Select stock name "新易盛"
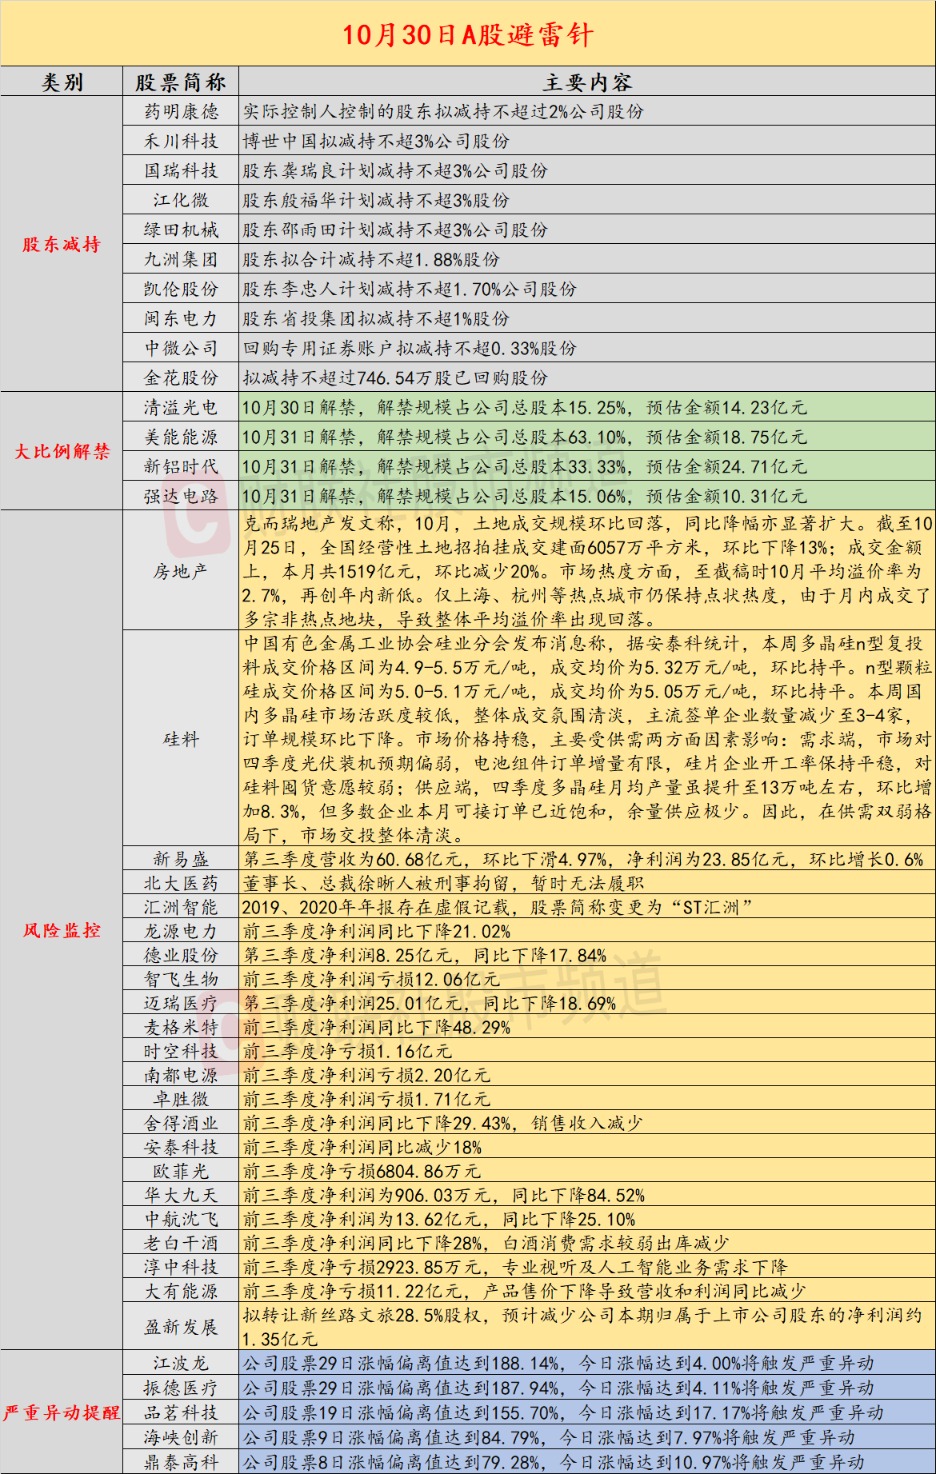 coord(181,859)
